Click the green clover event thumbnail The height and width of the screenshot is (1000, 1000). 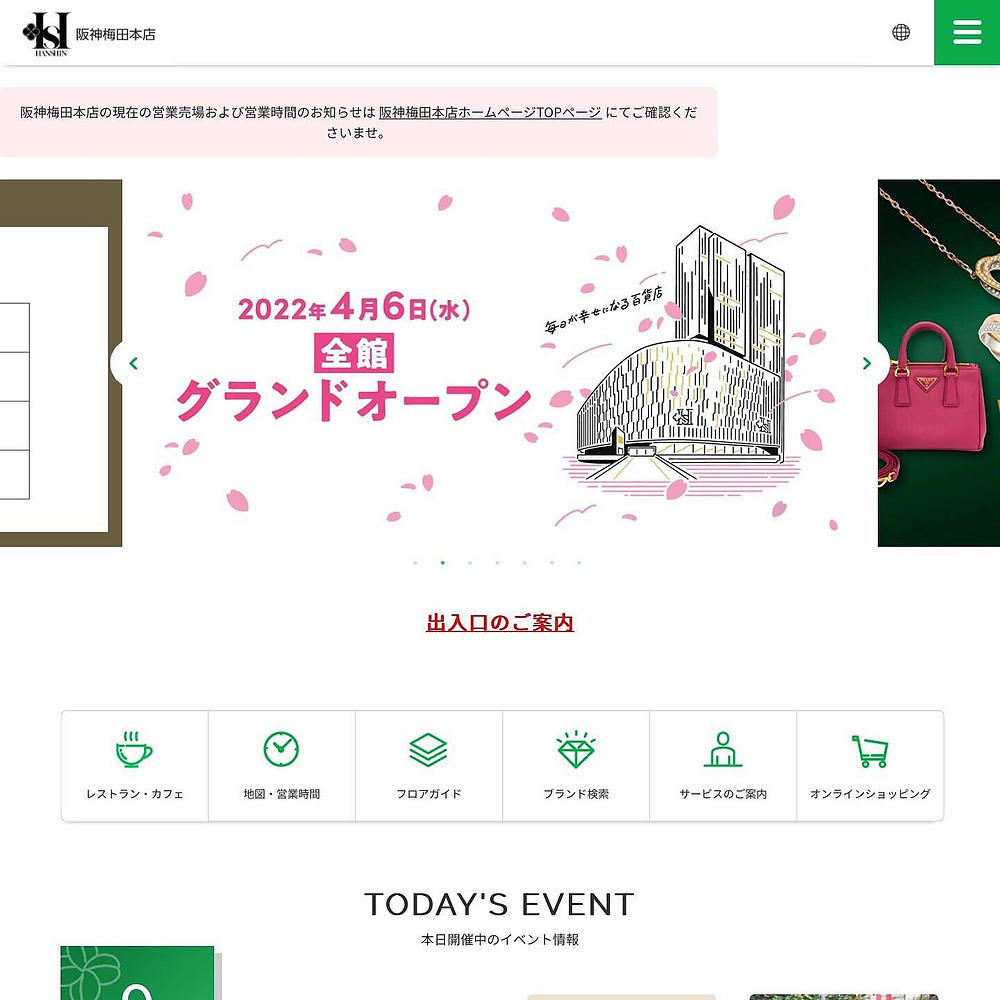[x=137, y=973]
